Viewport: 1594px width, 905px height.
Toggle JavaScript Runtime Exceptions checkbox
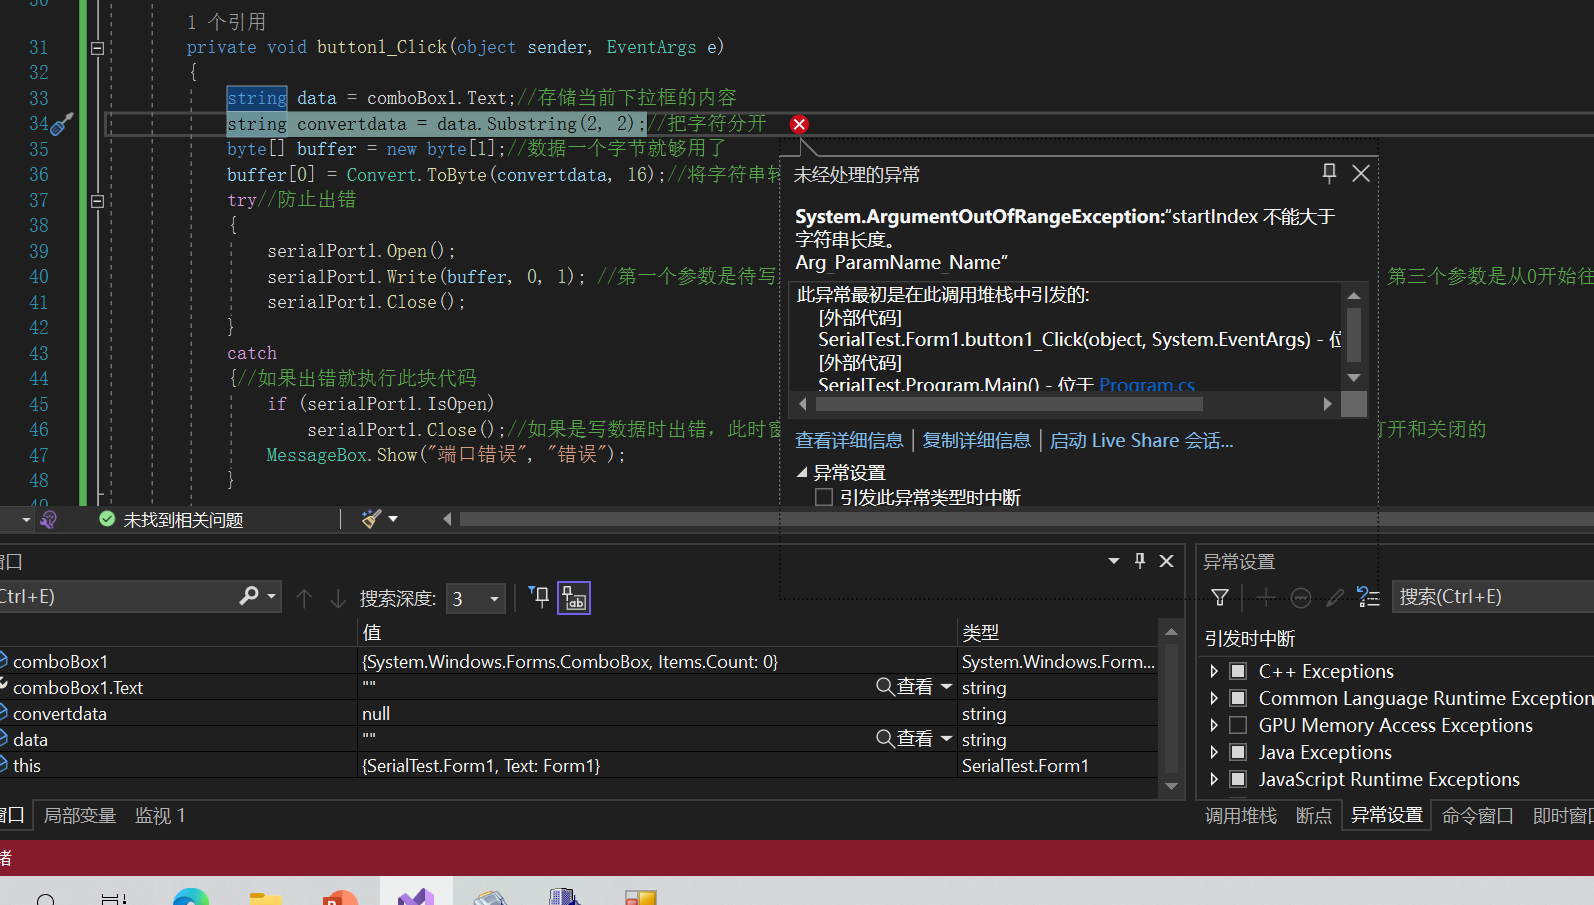pos(1238,779)
